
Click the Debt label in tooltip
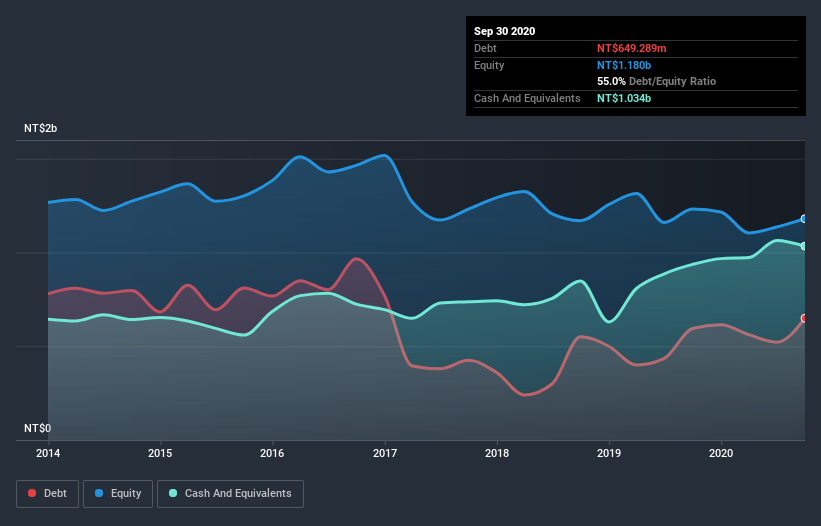[485, 48]
